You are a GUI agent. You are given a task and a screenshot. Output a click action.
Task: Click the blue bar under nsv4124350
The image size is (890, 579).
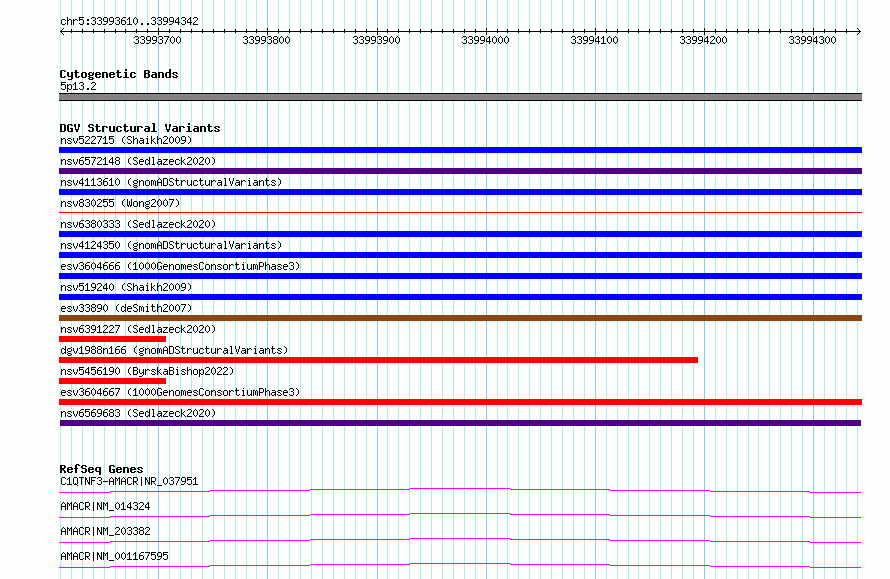coord(460,255)
